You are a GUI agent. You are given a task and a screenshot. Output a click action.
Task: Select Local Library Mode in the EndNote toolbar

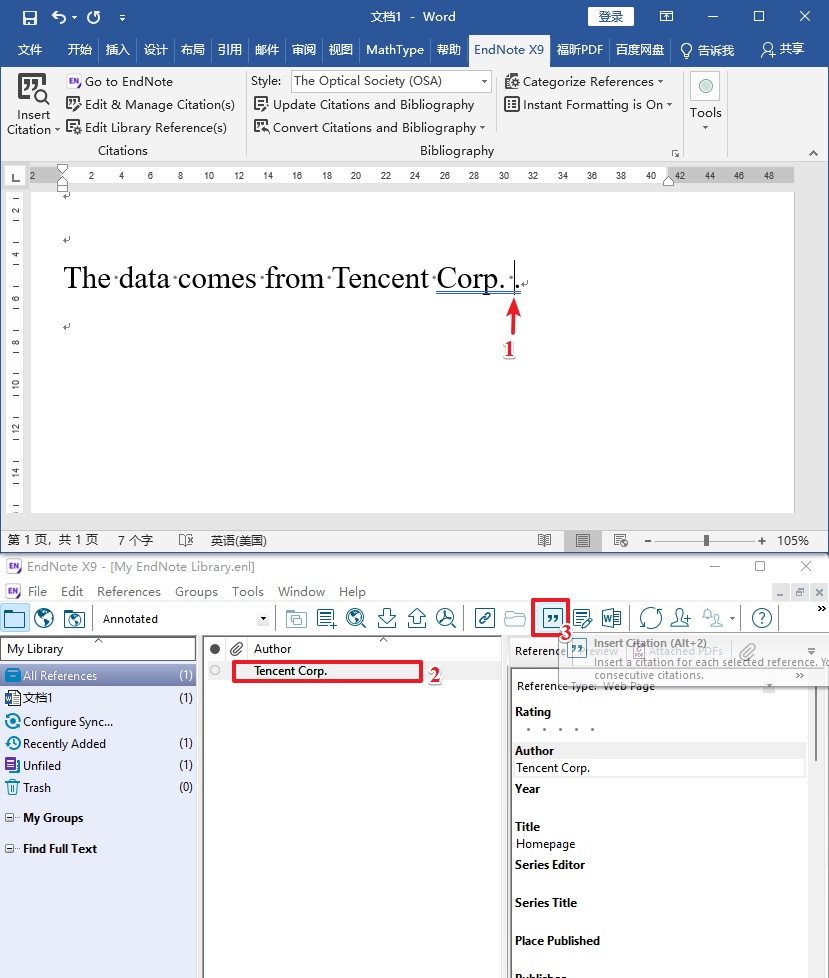14,619
